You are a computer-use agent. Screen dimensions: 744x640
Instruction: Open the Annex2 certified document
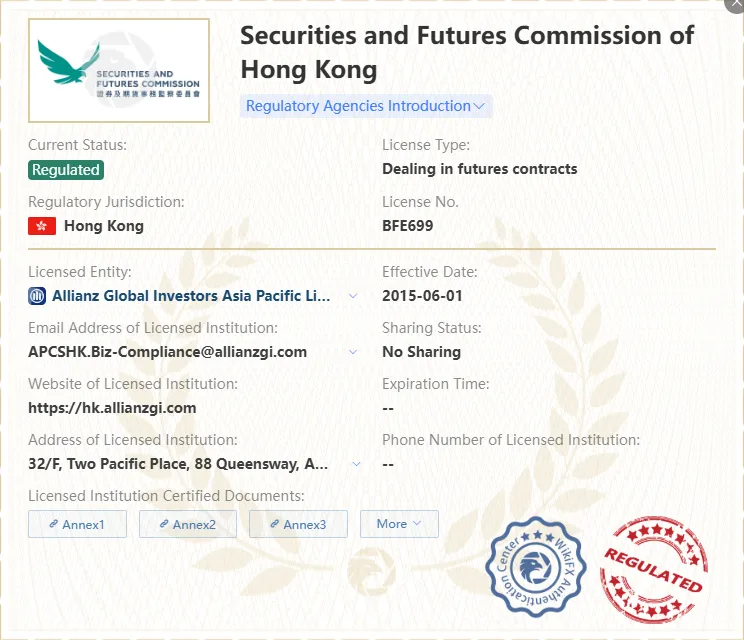click(188, 524)
